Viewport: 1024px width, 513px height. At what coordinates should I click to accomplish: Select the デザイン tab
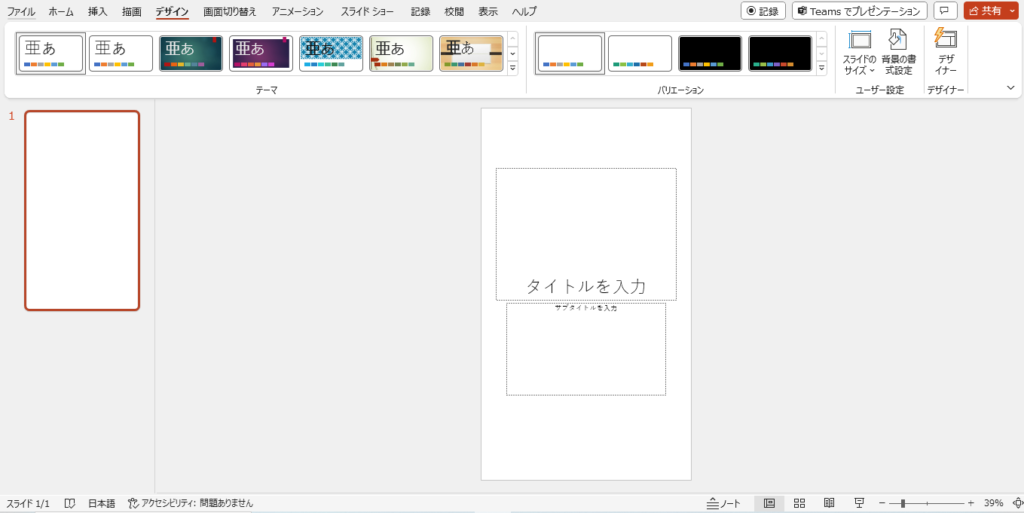tap(172, 12)
